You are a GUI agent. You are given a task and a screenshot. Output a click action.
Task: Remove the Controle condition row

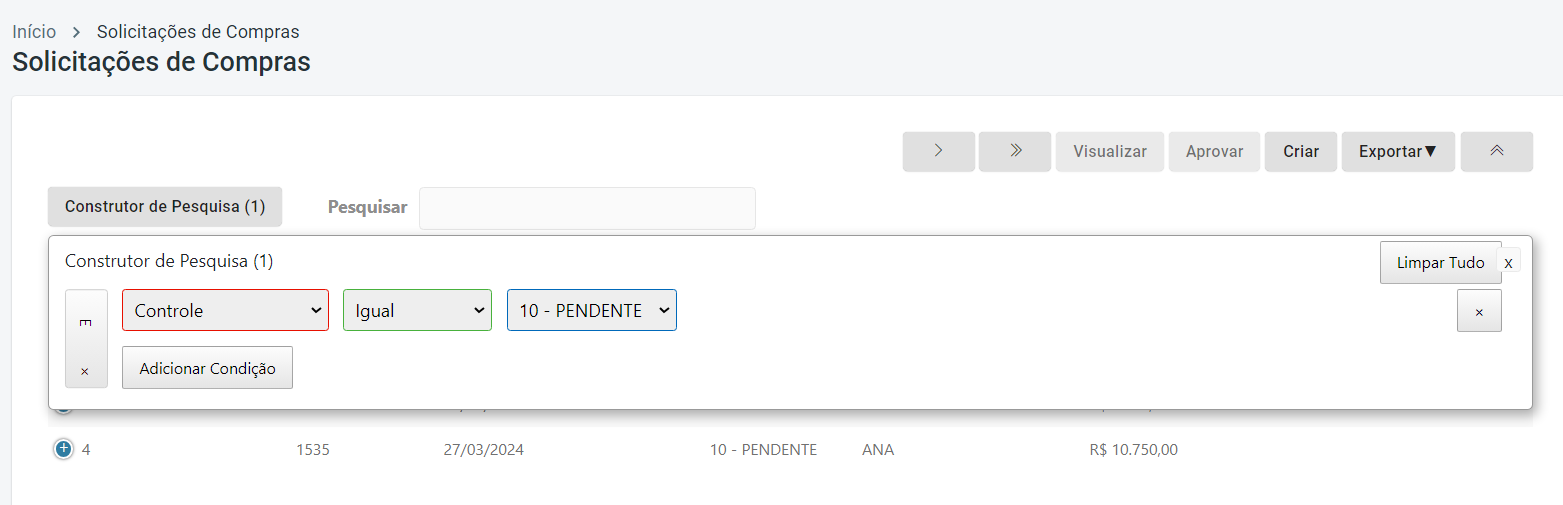click(1479, 312)
